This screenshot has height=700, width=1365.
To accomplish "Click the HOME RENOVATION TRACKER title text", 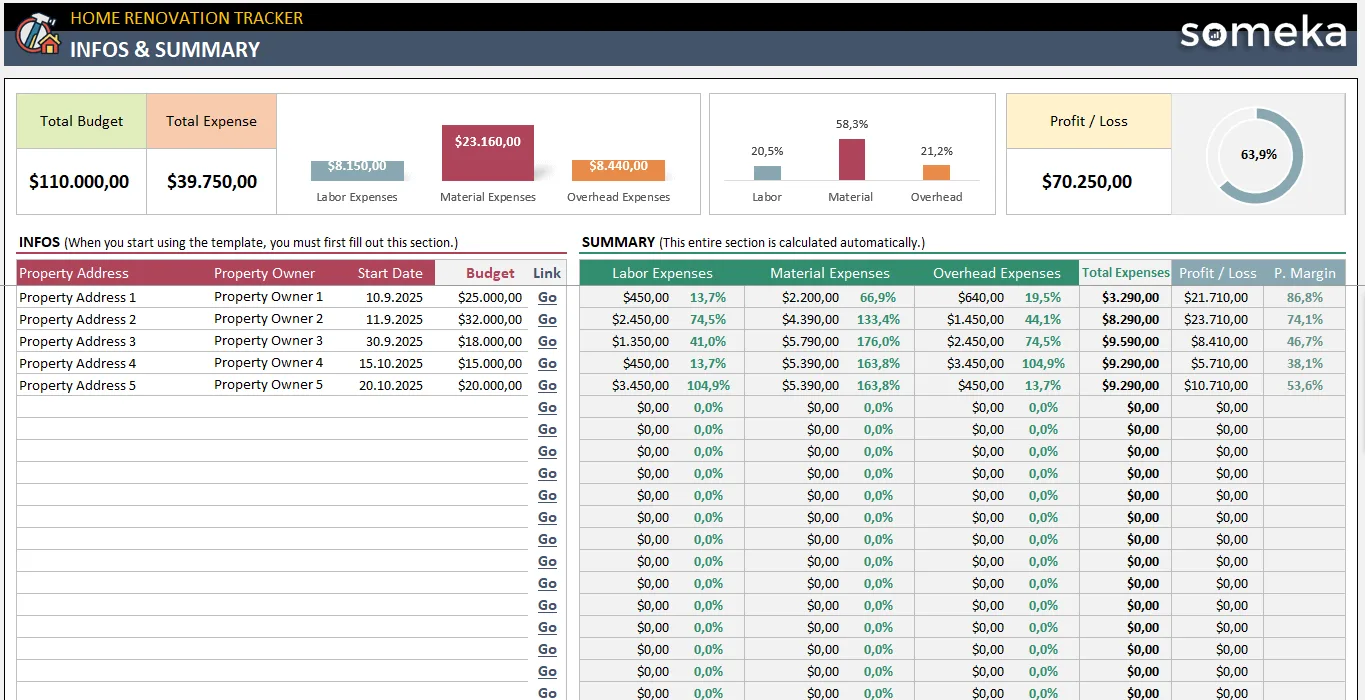I will click(187, 18).
